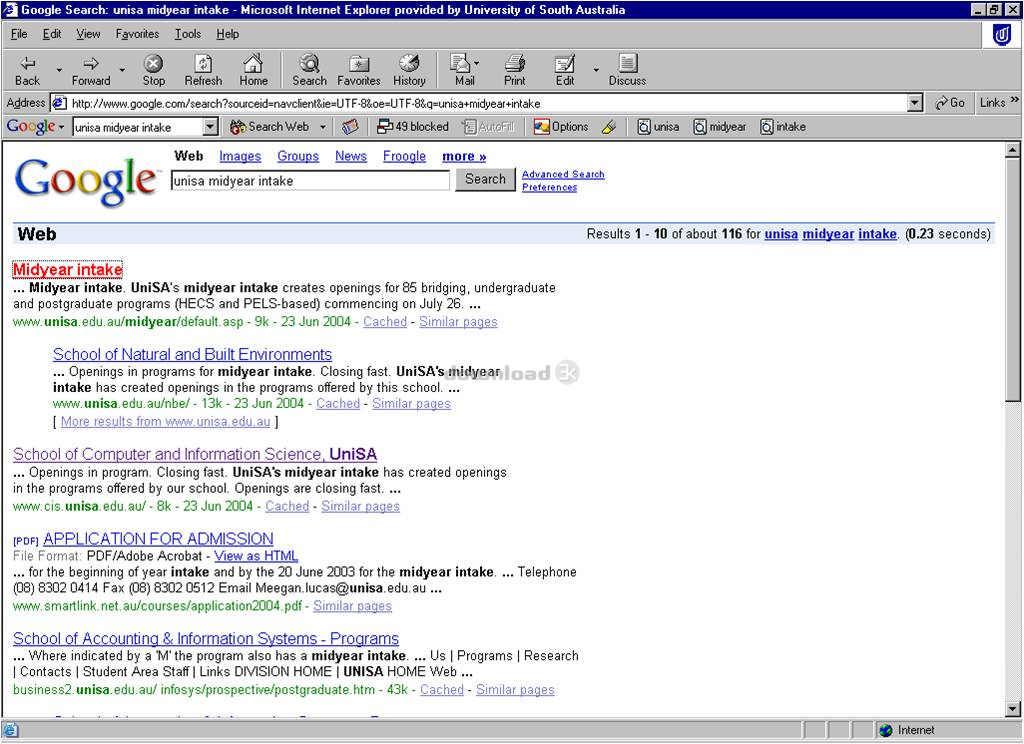The height and width of the screenshot is (744, 1024).
Task: Open the View menu
Action: (88, 34)
